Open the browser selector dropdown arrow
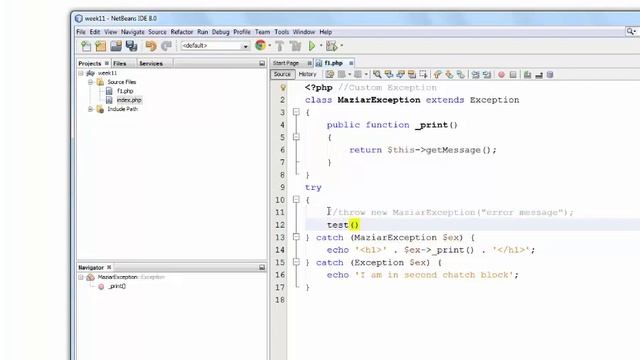This screenshot has width=640, height=360. pos(269,46)
